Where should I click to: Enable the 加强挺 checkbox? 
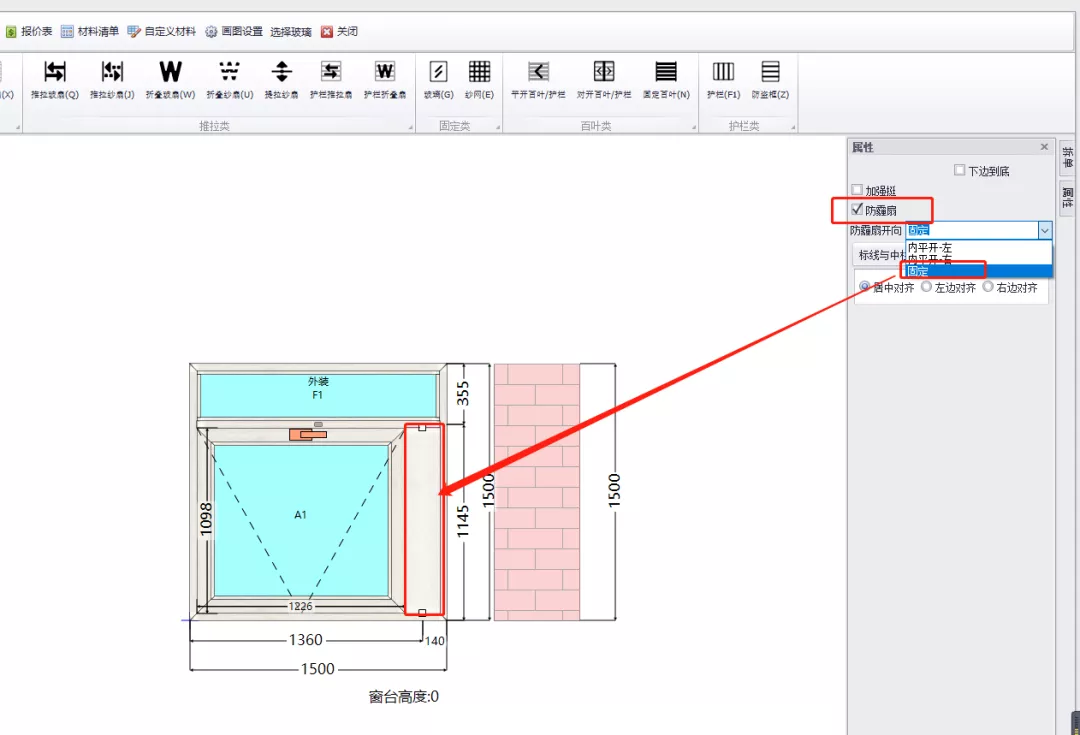[x=857, y=190]
